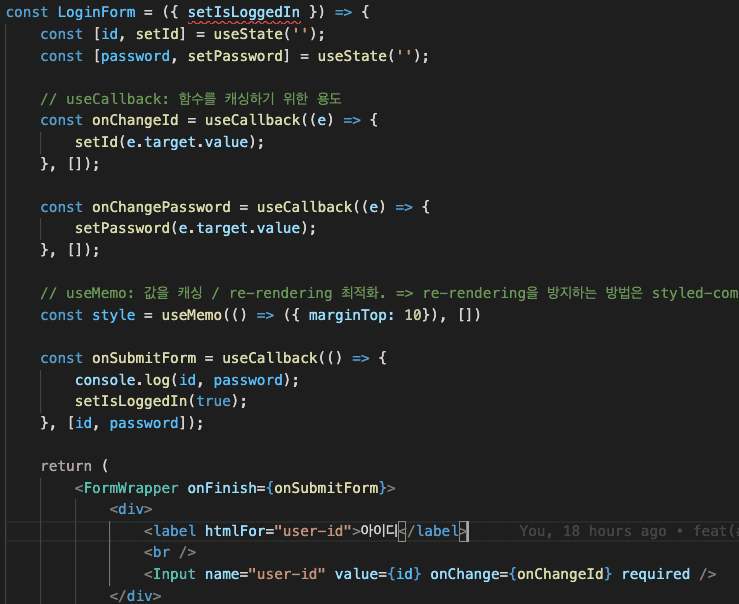Click the opening div tag
This screenshot has height=604, width=739.
pyautogui.click(x=131, y=509)
